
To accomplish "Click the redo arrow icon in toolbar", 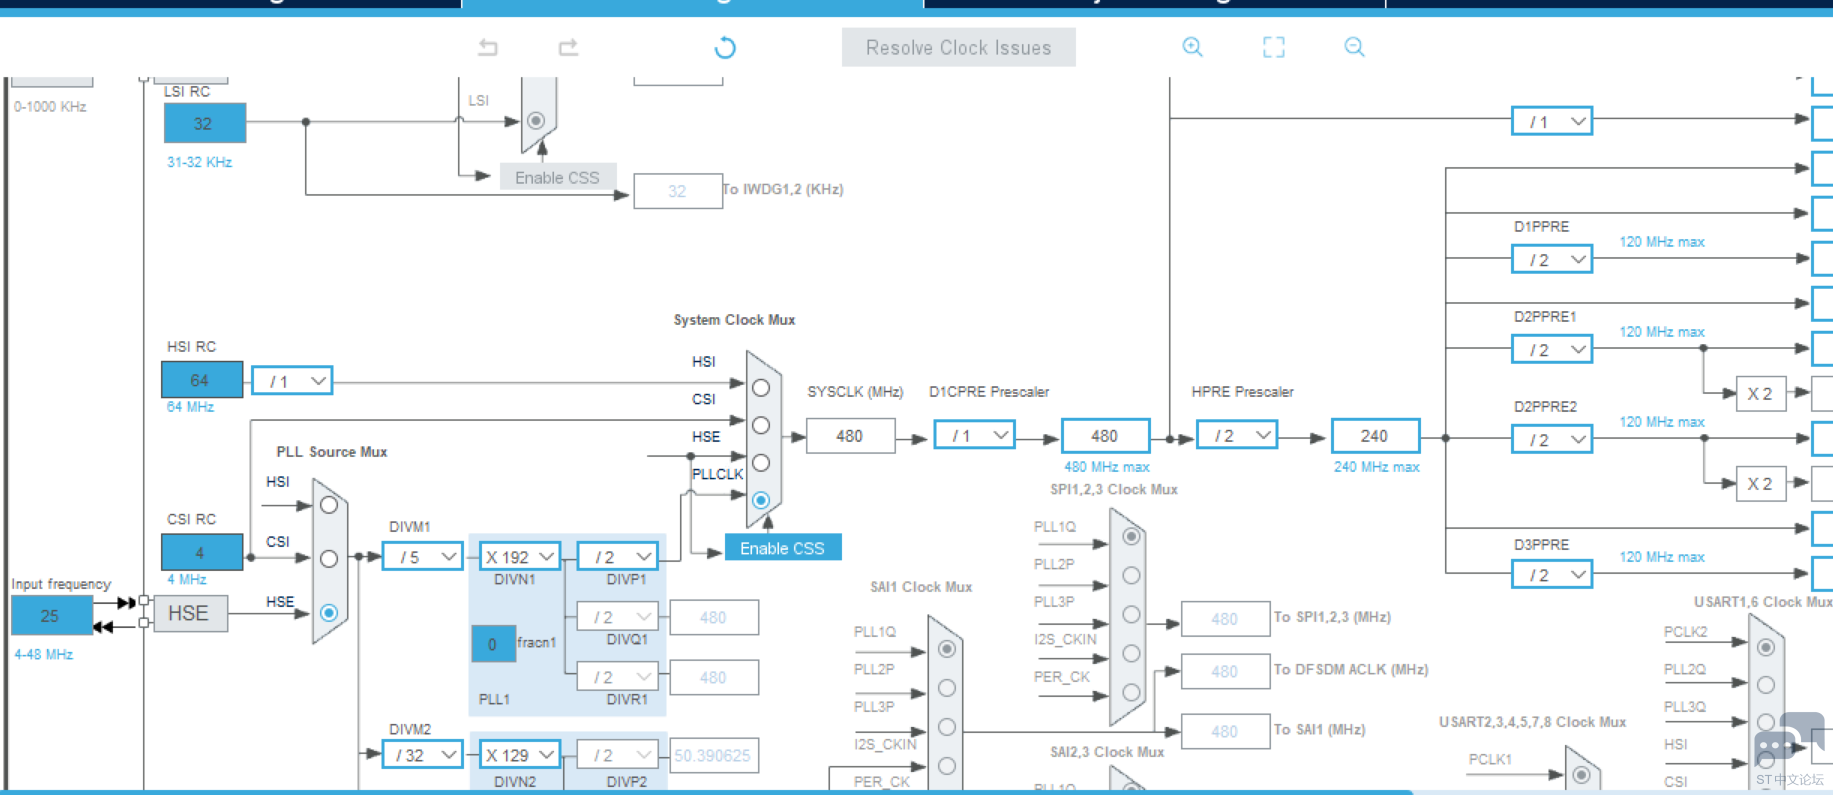I will [x=568, y=47].
